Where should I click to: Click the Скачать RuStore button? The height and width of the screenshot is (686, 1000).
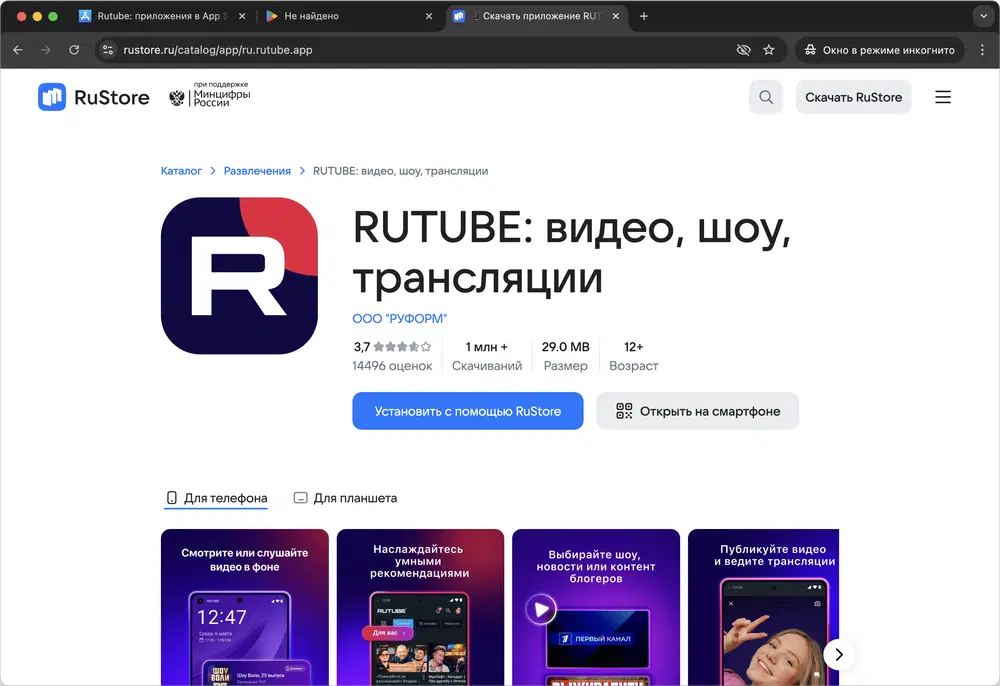tap(853, 97)
